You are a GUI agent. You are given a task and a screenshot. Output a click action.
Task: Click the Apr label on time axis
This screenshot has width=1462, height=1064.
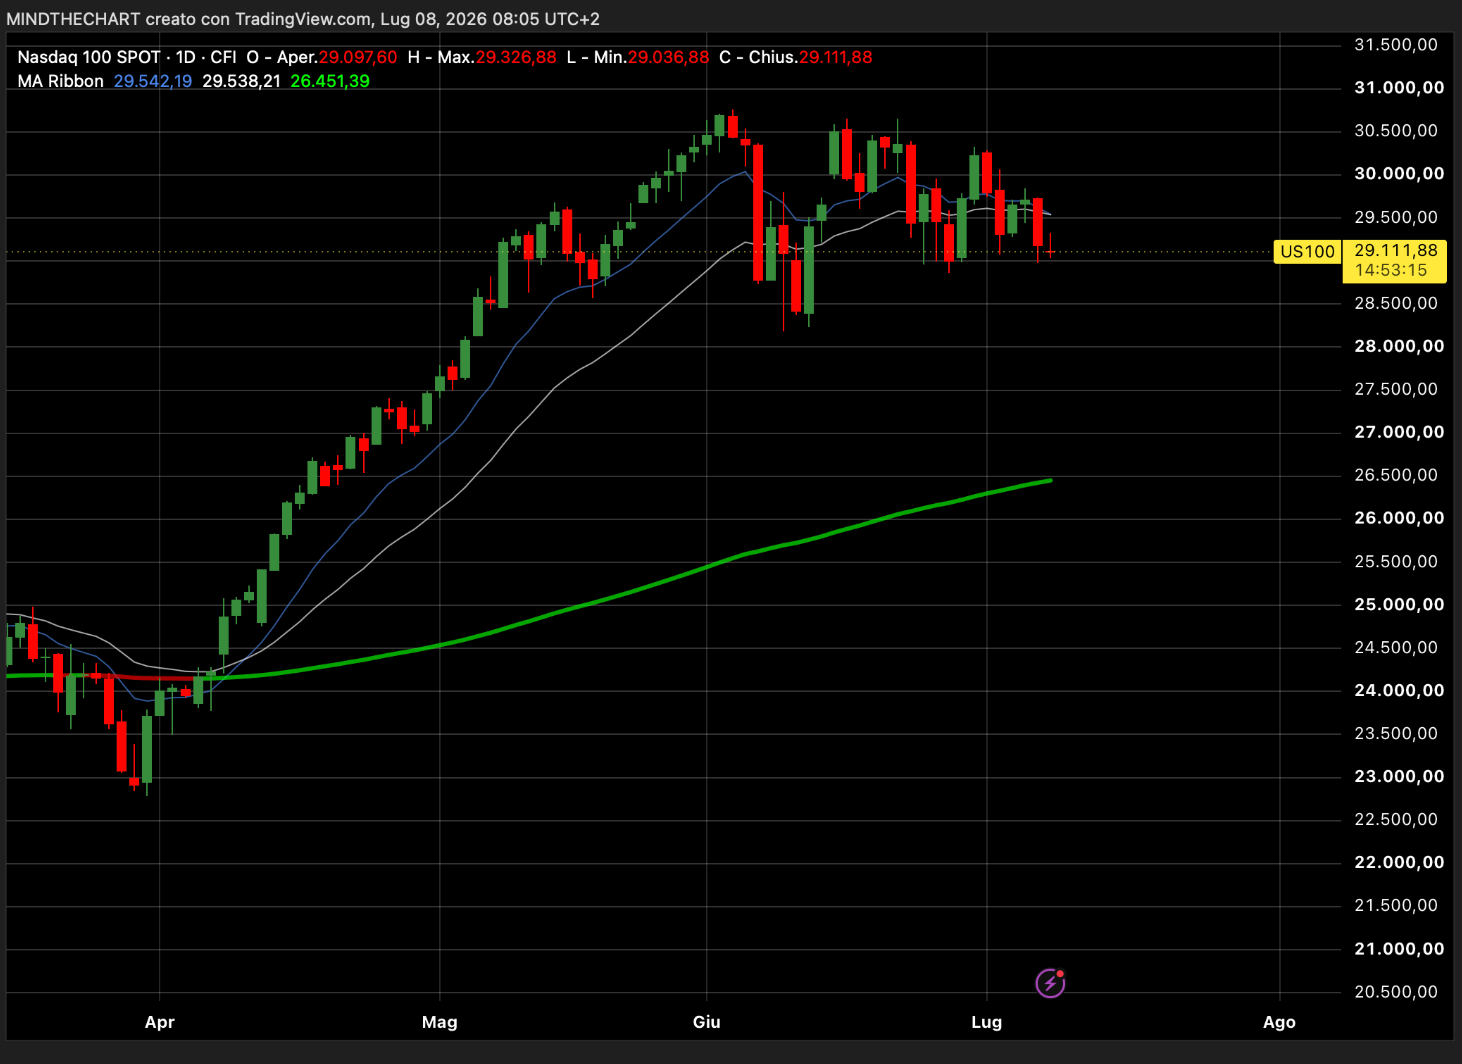pyautogui.click(x=160, y=1022)
